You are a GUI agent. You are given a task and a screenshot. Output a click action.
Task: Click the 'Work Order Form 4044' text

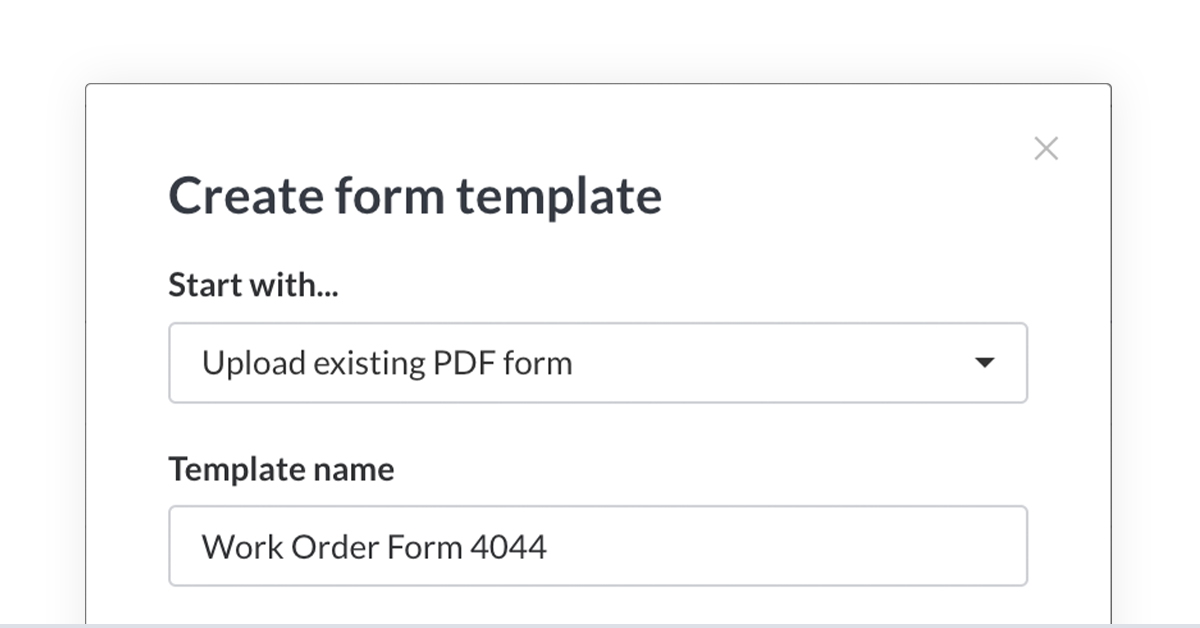pos(374,547)
